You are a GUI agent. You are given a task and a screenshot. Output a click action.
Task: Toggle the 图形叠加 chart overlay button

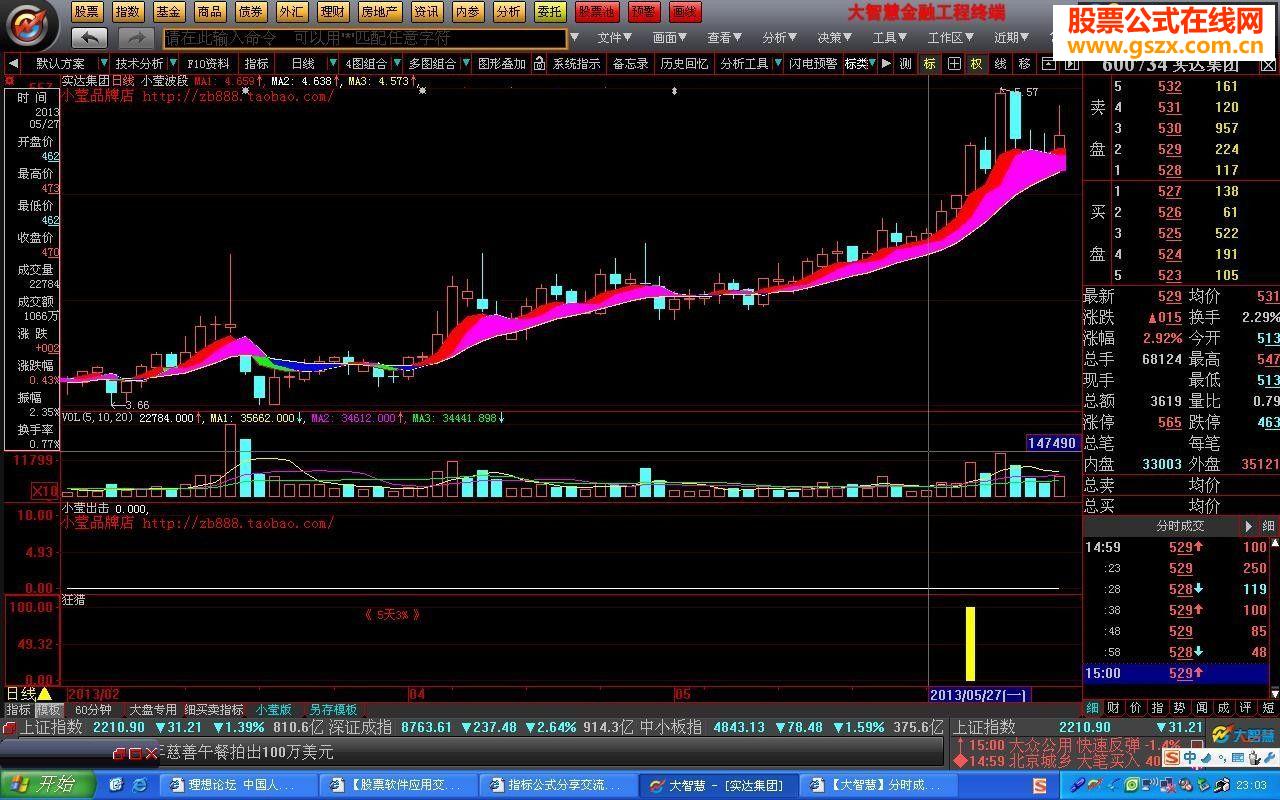point(501,63)
